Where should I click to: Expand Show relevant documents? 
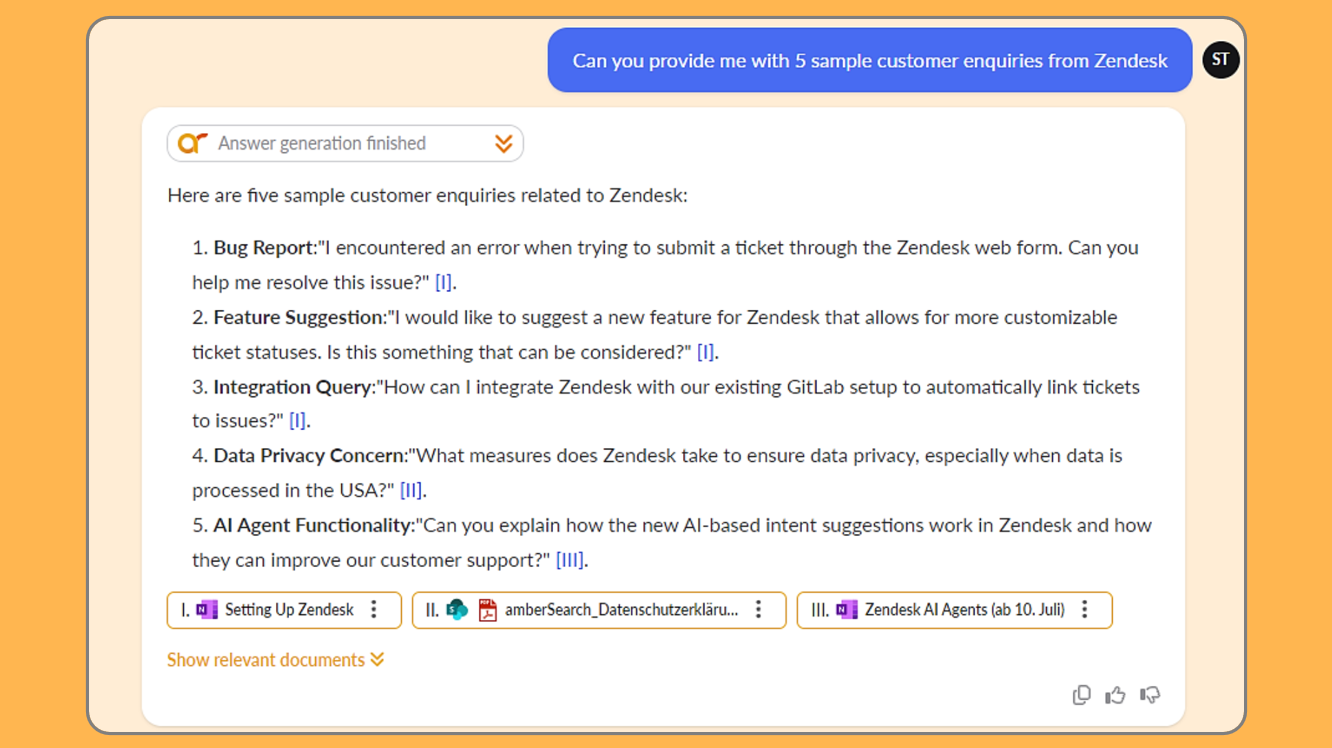click(276, 660)
